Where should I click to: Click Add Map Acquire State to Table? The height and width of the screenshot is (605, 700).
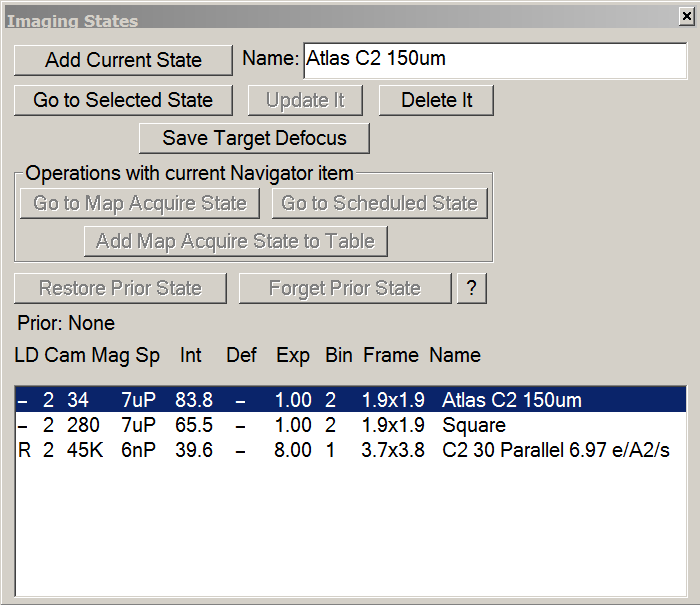[x=235, y=241]
